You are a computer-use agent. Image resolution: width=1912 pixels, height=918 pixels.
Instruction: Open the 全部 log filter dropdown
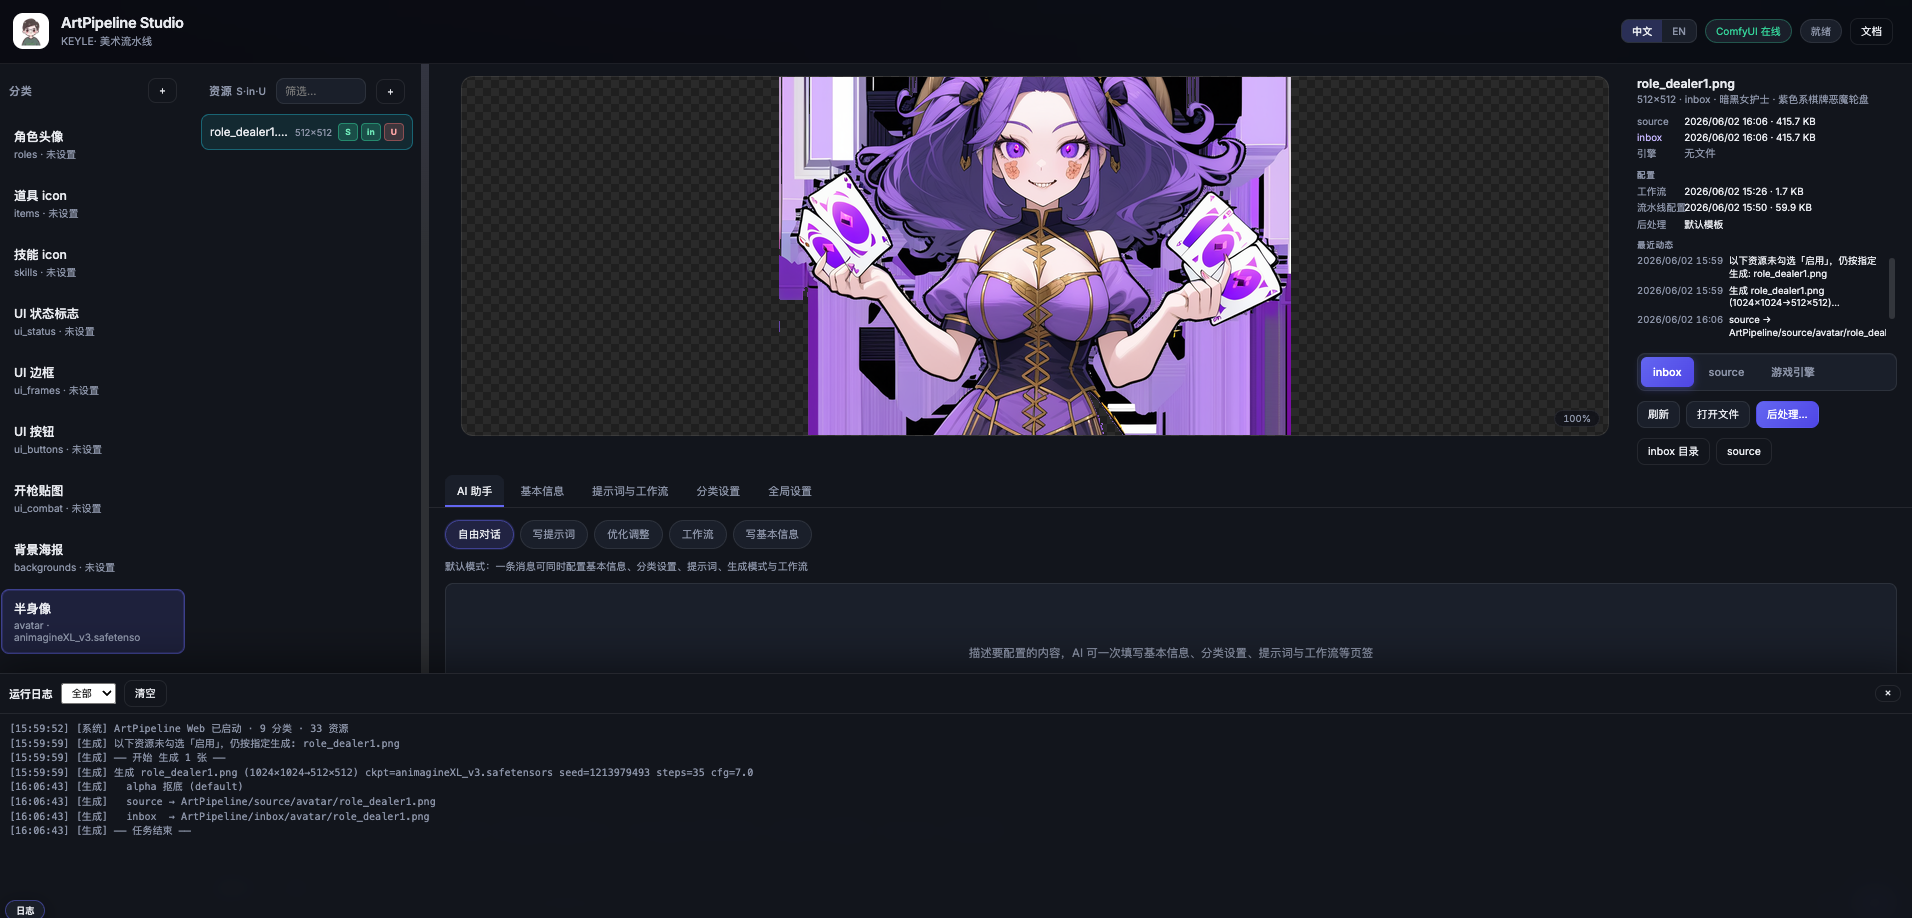[x=89, y=693]
